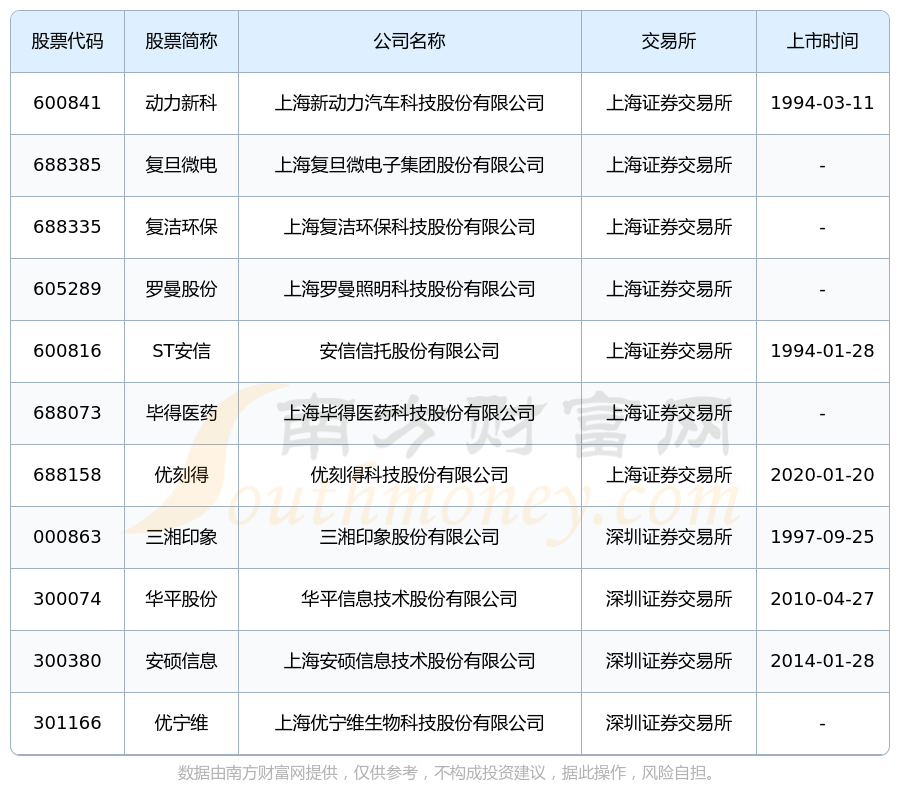Image resolution: width=900 pixels, height=800 pixels.
Task: Click stock name 安硕信息
Action: click(x=181, y=661)
